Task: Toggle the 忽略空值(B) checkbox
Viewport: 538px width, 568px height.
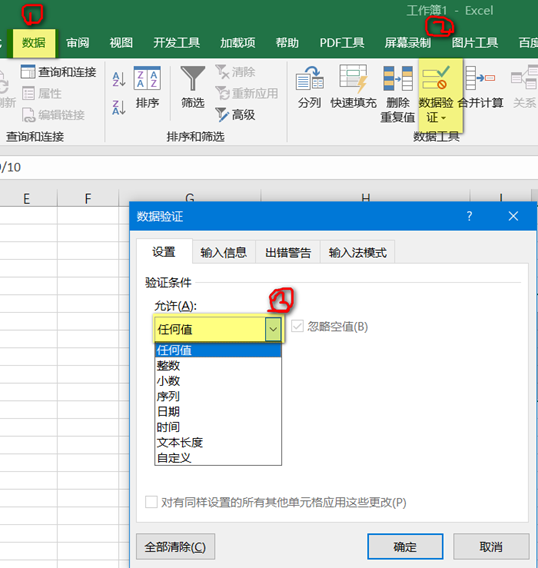Action: [x=297, y=326]
